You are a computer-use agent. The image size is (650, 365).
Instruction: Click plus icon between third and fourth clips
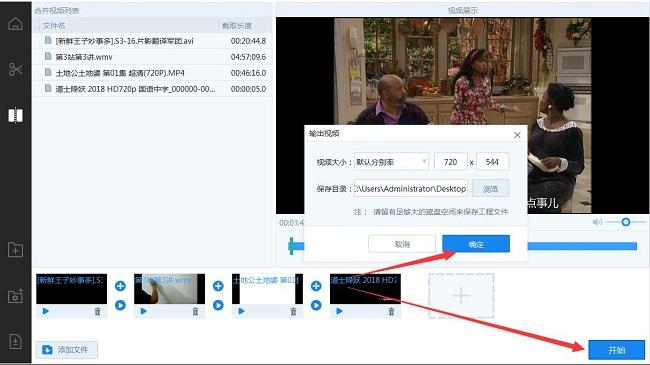[316, 286]
